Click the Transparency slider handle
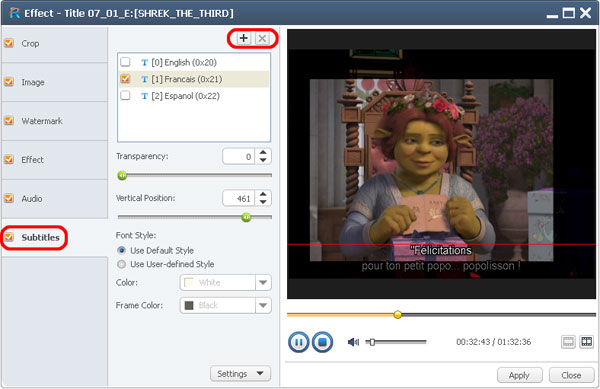Image resolution: width=600 pixels, height=389 pixels. point(122,175)
